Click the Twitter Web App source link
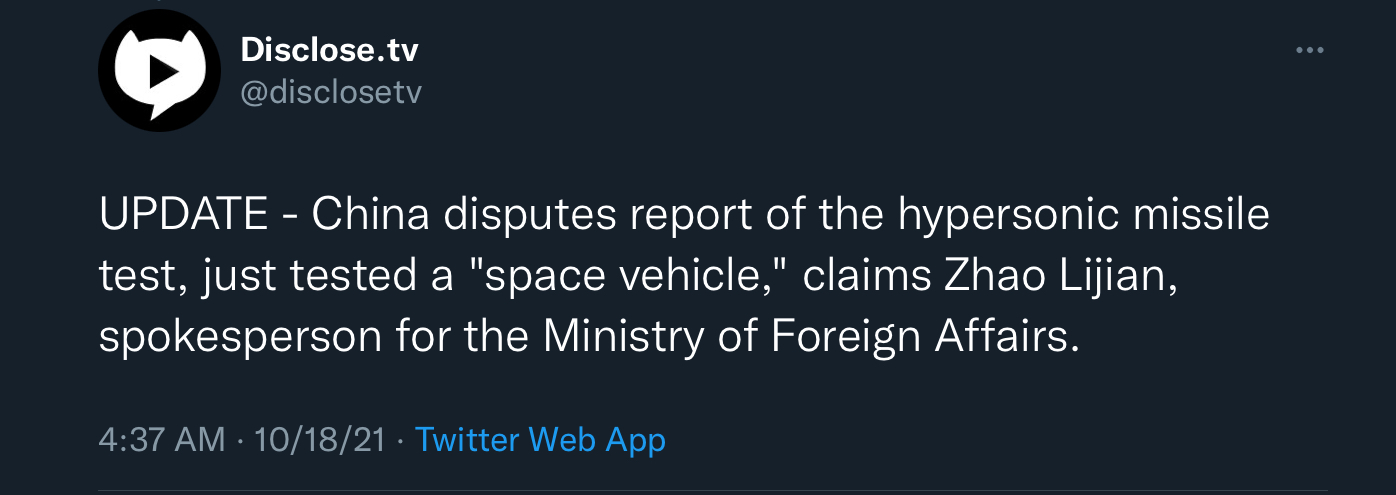The image size is (1396, 495). point(540,440)
